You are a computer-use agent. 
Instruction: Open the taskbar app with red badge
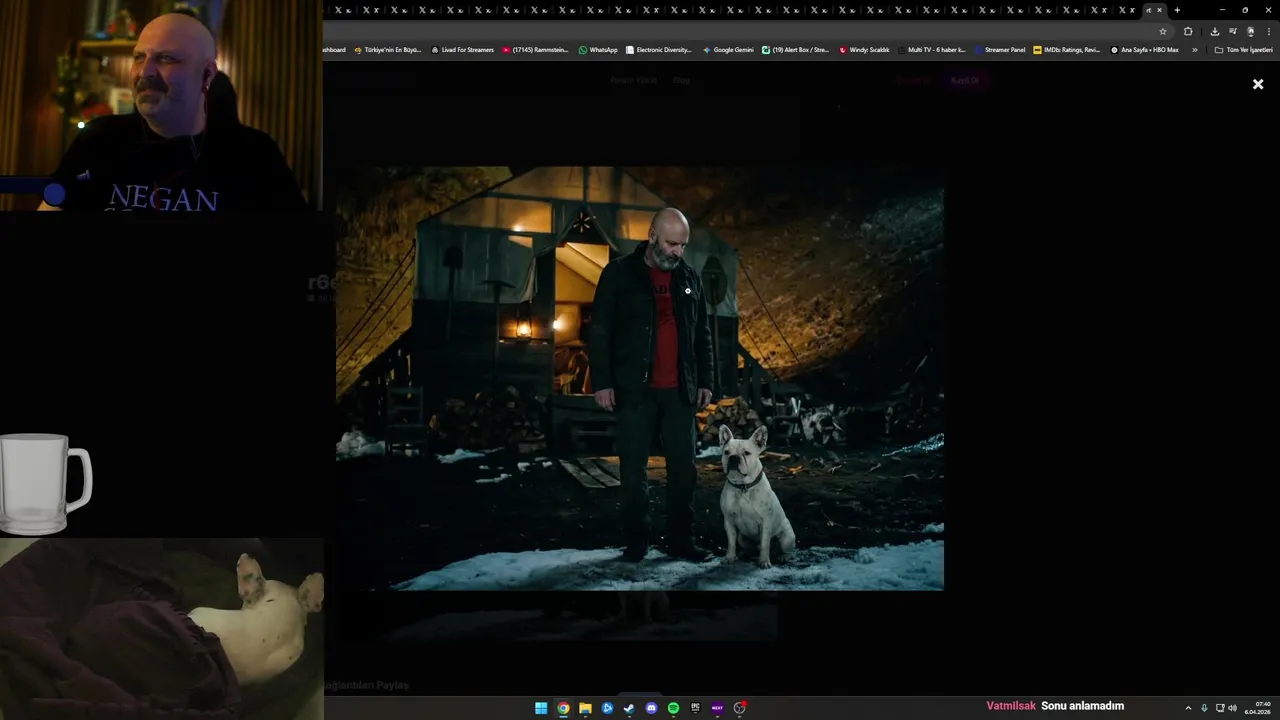(740, 708)
